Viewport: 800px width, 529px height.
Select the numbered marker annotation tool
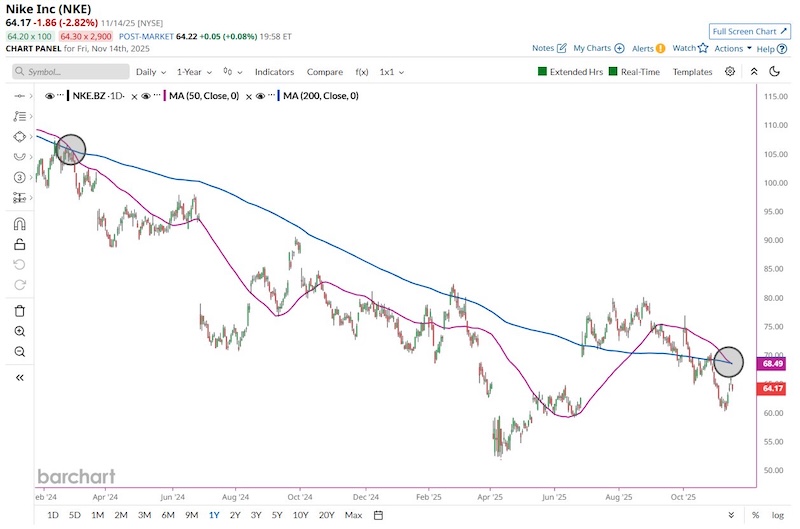(x=19, y=178)
